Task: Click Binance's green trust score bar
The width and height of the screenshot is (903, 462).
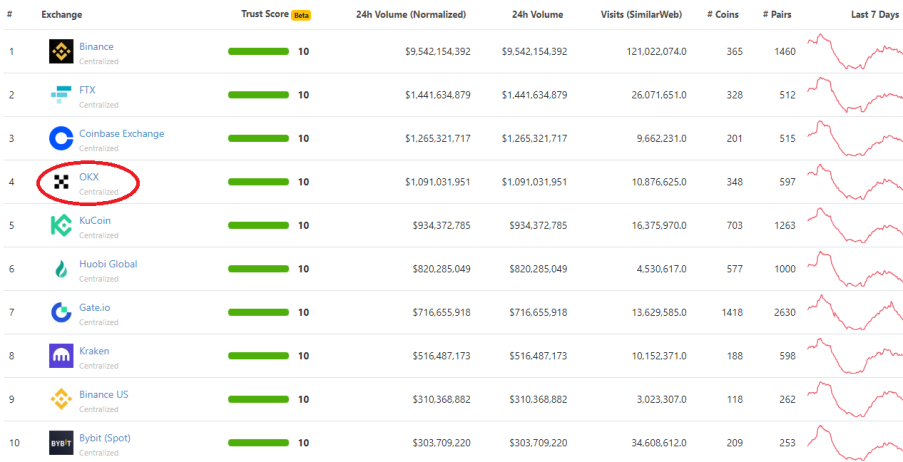Action: point(259,51)
